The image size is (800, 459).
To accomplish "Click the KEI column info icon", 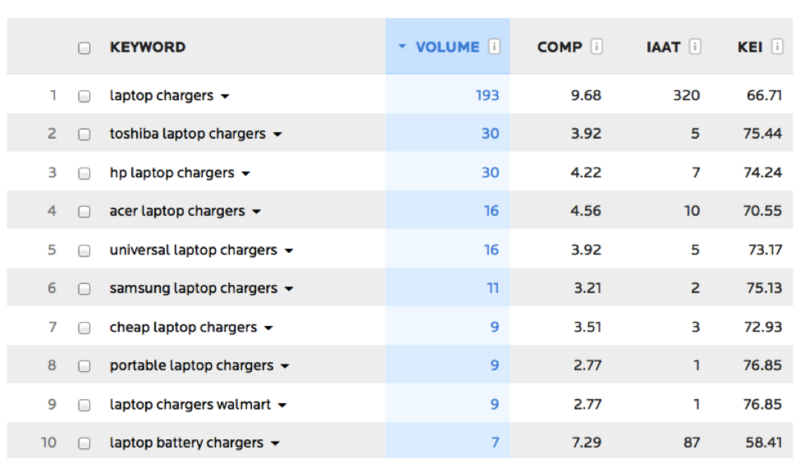I will pyautogui.click(x=777, y=46).
